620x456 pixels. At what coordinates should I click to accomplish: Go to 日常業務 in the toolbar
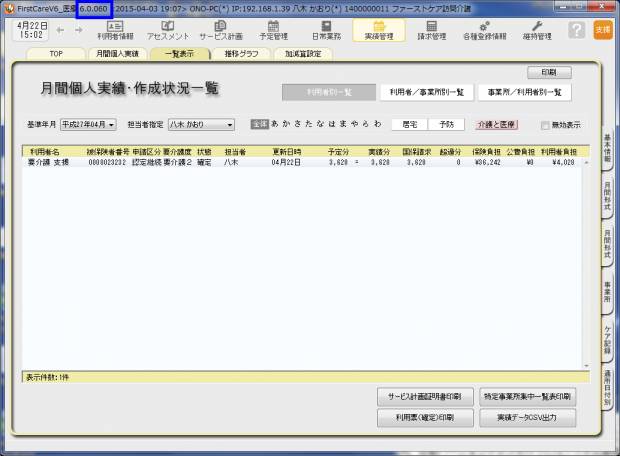coord(326,30)
